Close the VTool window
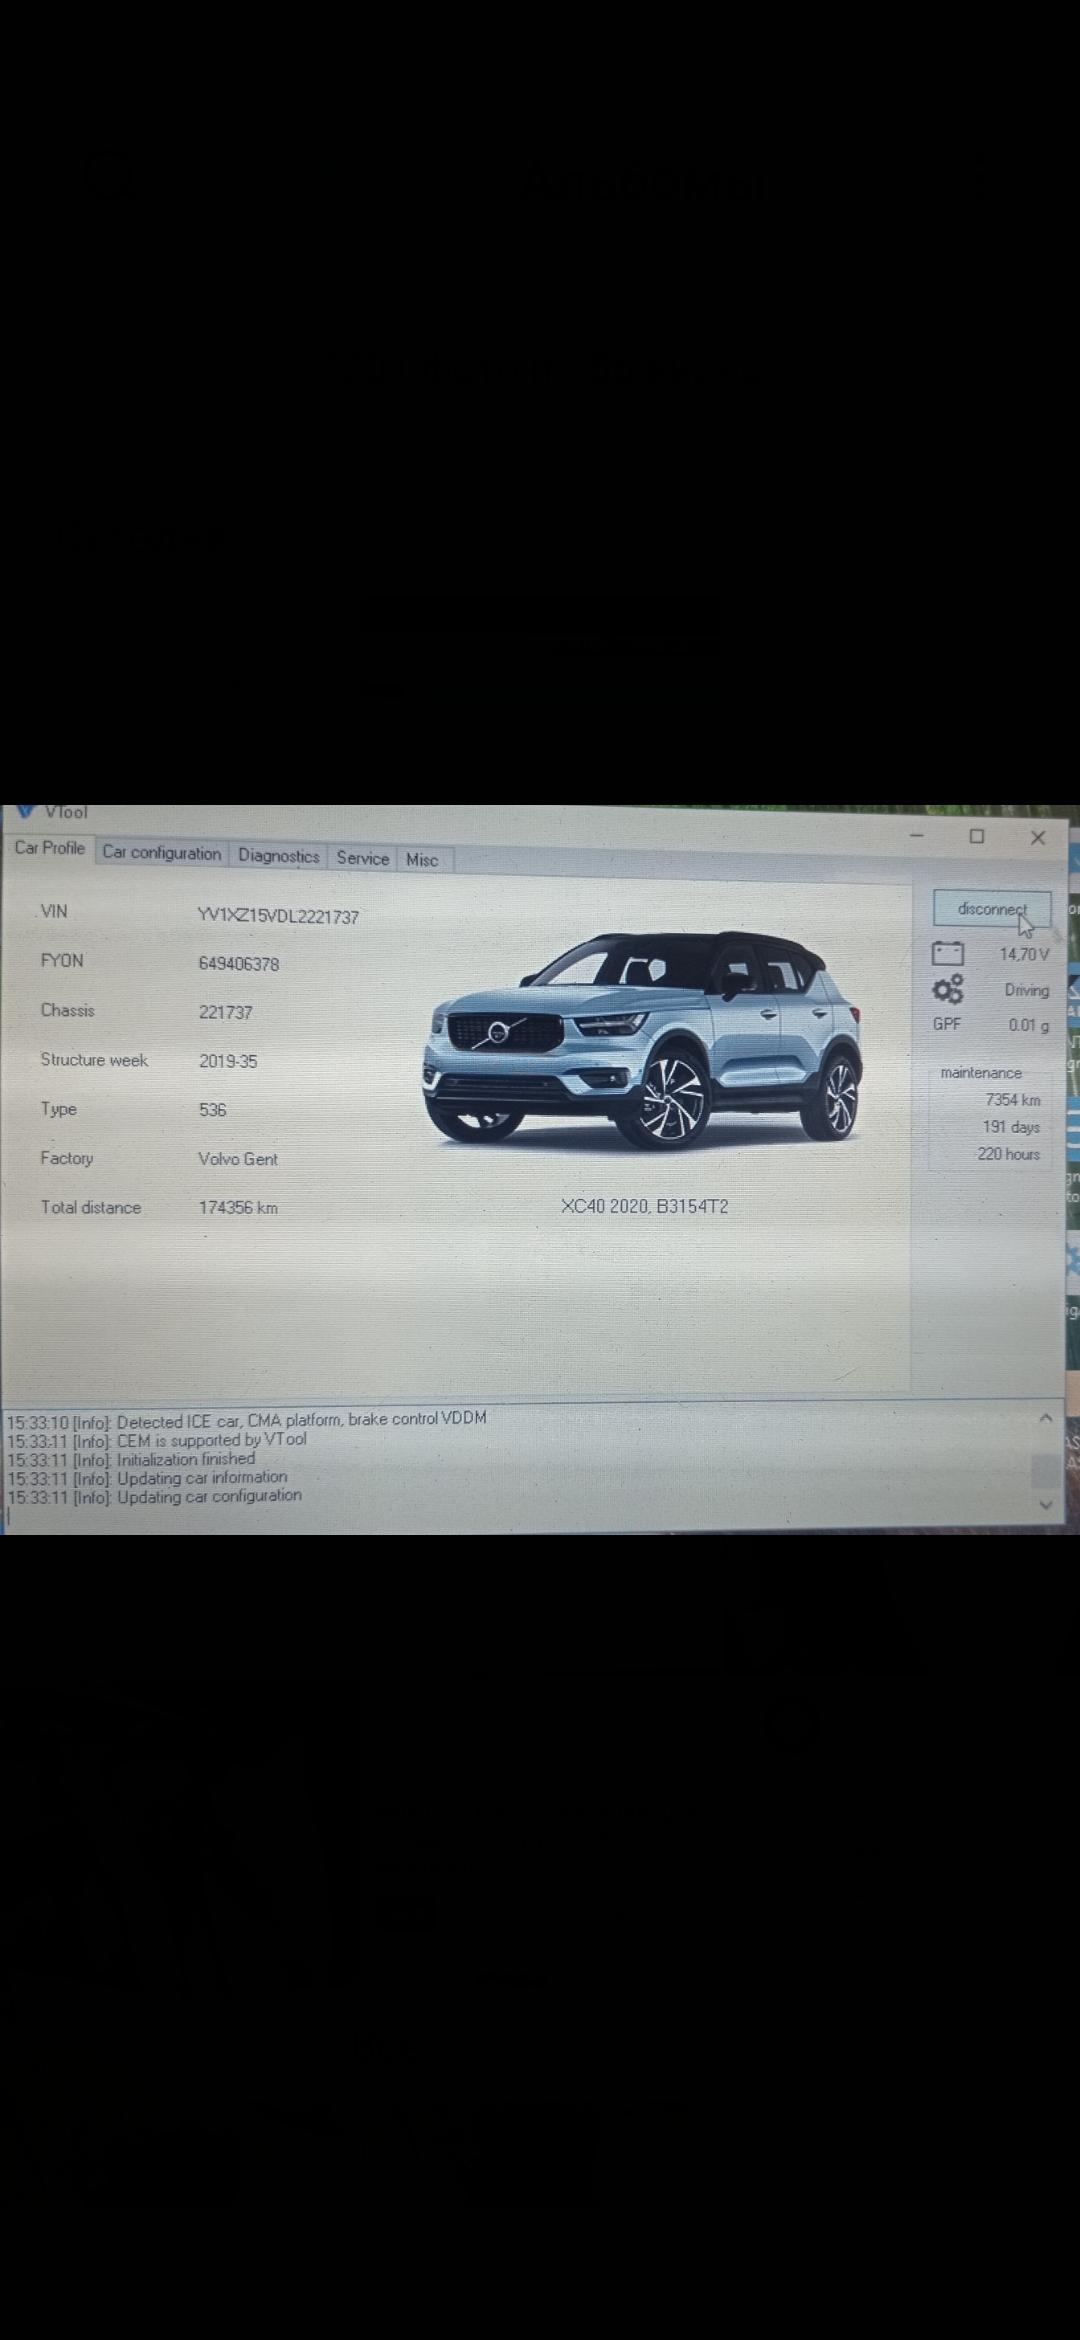 1038,838
